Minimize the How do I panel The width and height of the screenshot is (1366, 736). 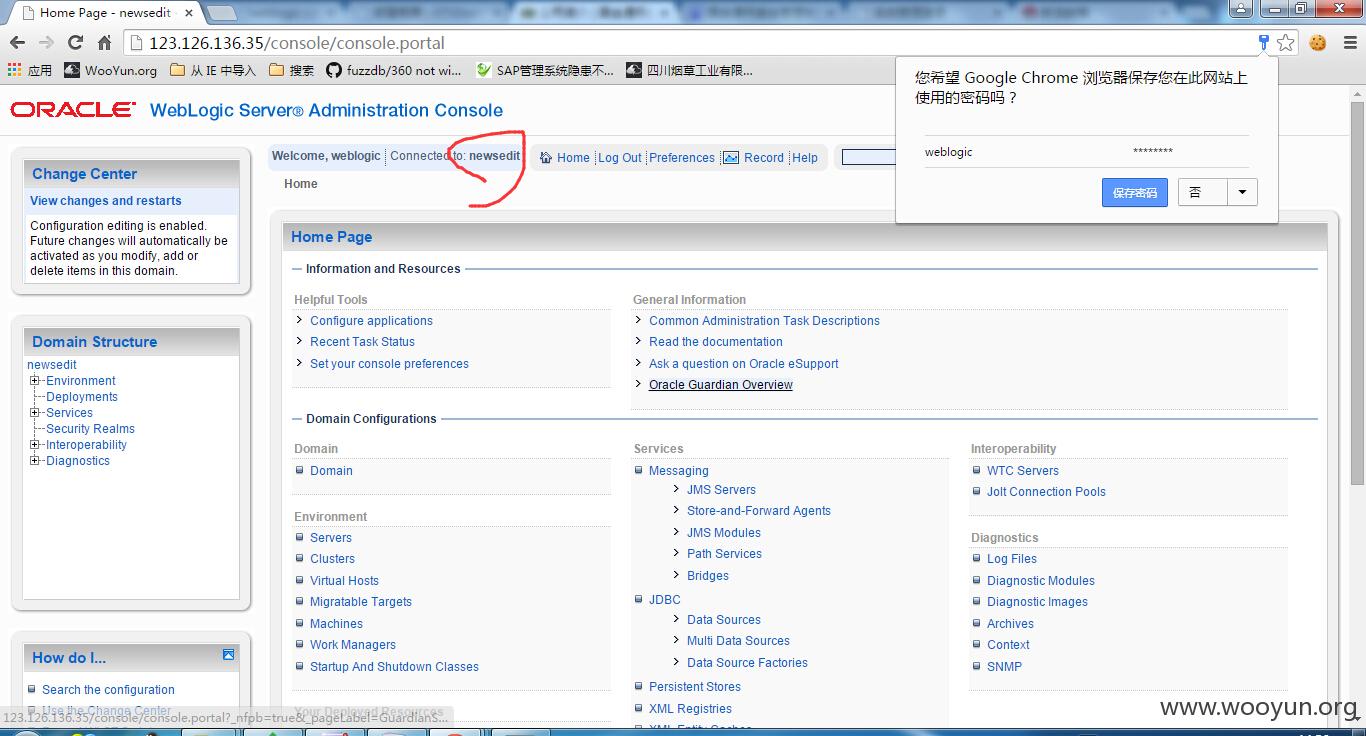coord(228,655)
